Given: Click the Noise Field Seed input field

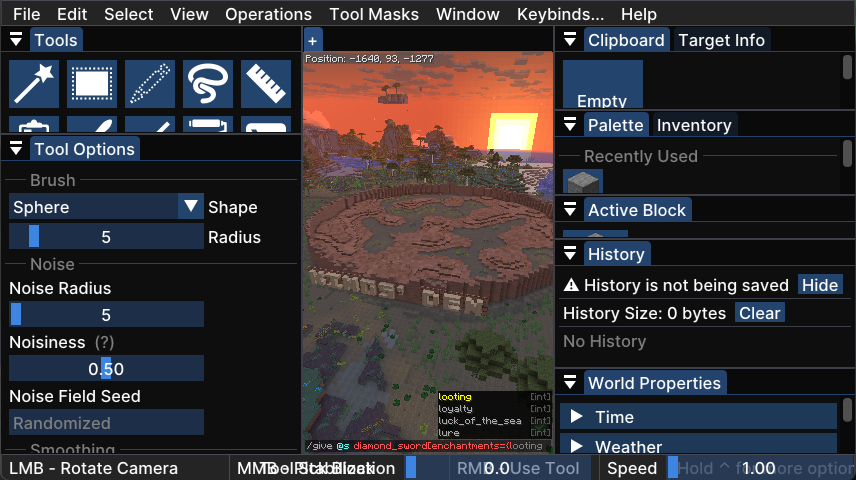Looking at the screenshot, I should [106, 423].
